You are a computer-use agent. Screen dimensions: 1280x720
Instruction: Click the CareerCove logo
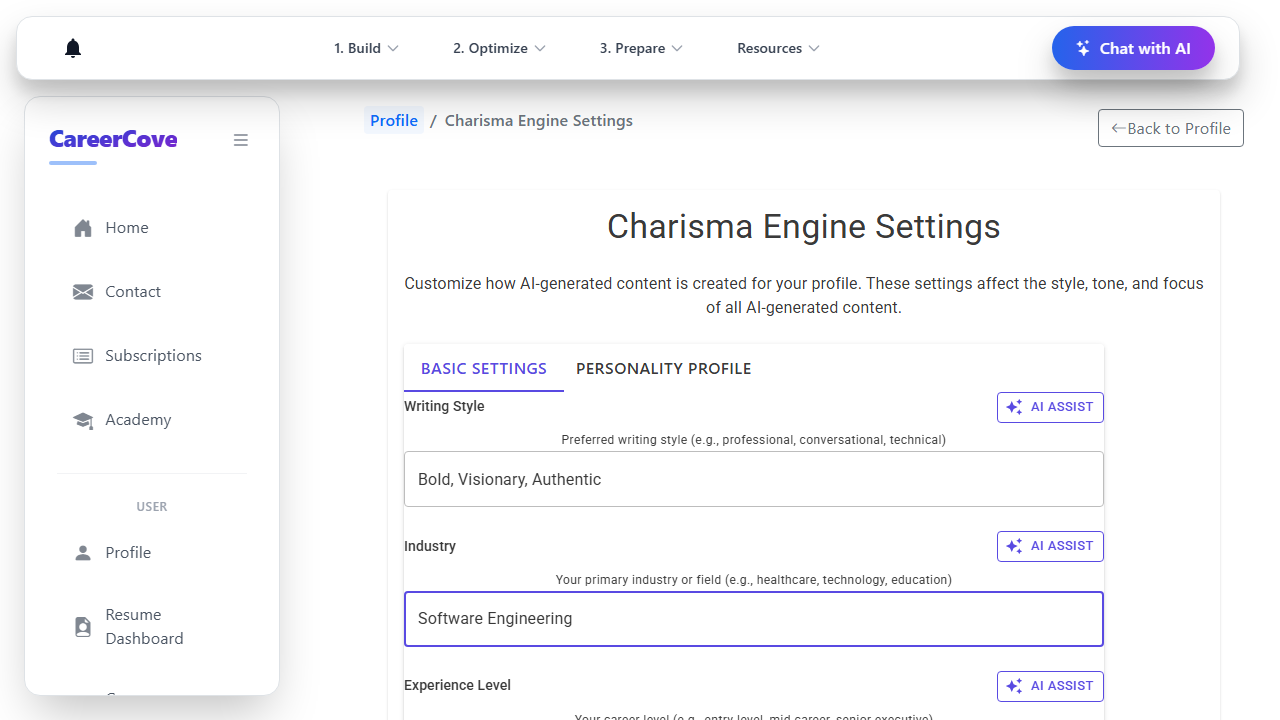coord(113,139)
